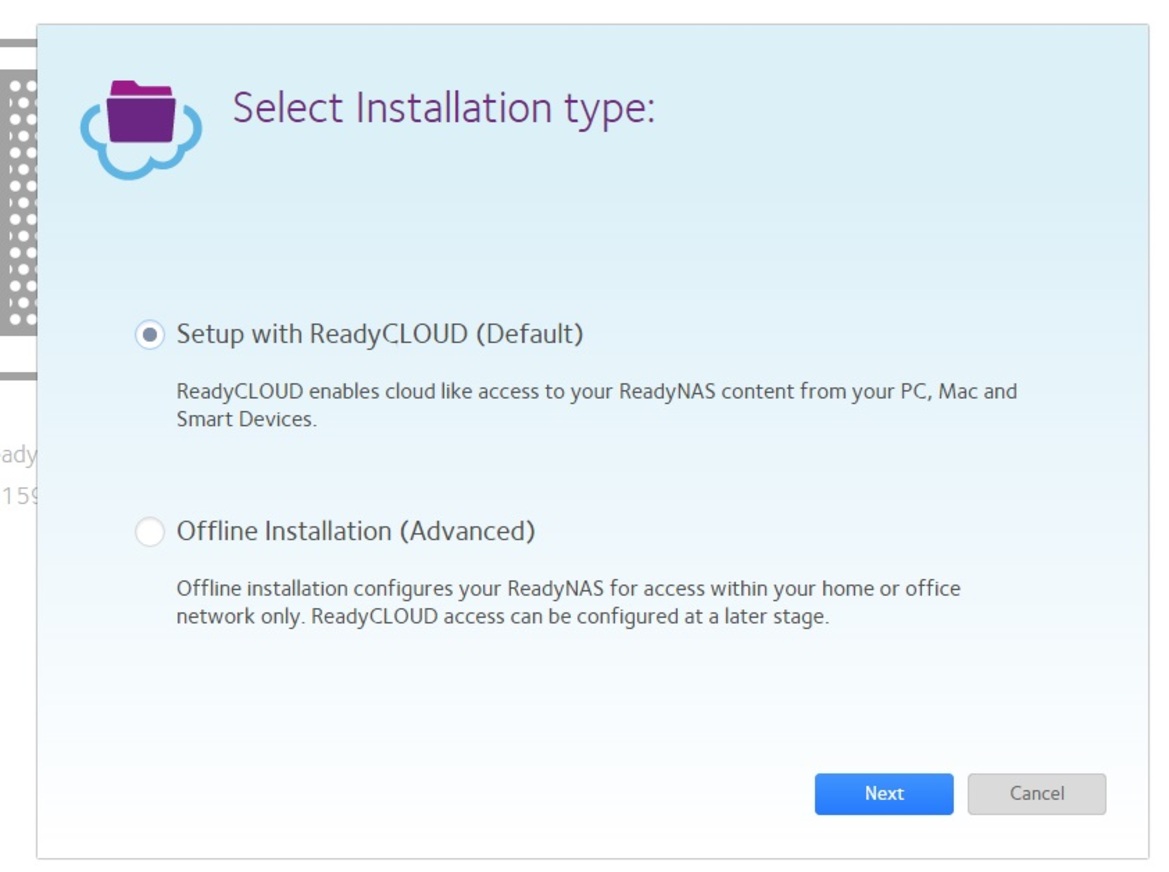Cancel the installation dialog
The height and width of the screenshot is (872, 1169).
coord(1036,794)
